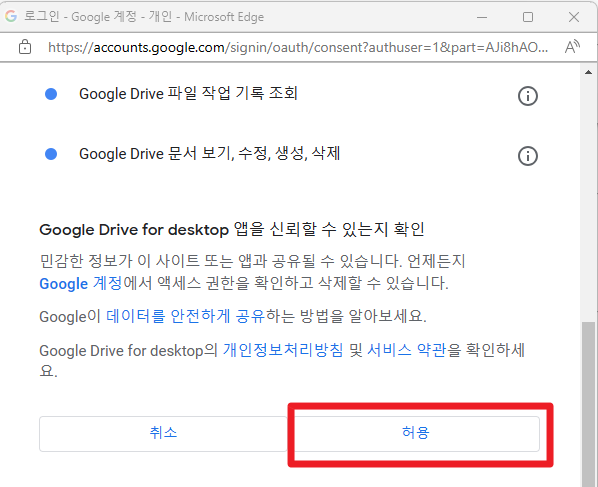Select text 'Google Drive 파일 작업 기록 조회'
This screenshot has height=487, width=598.
click(188, 93)
